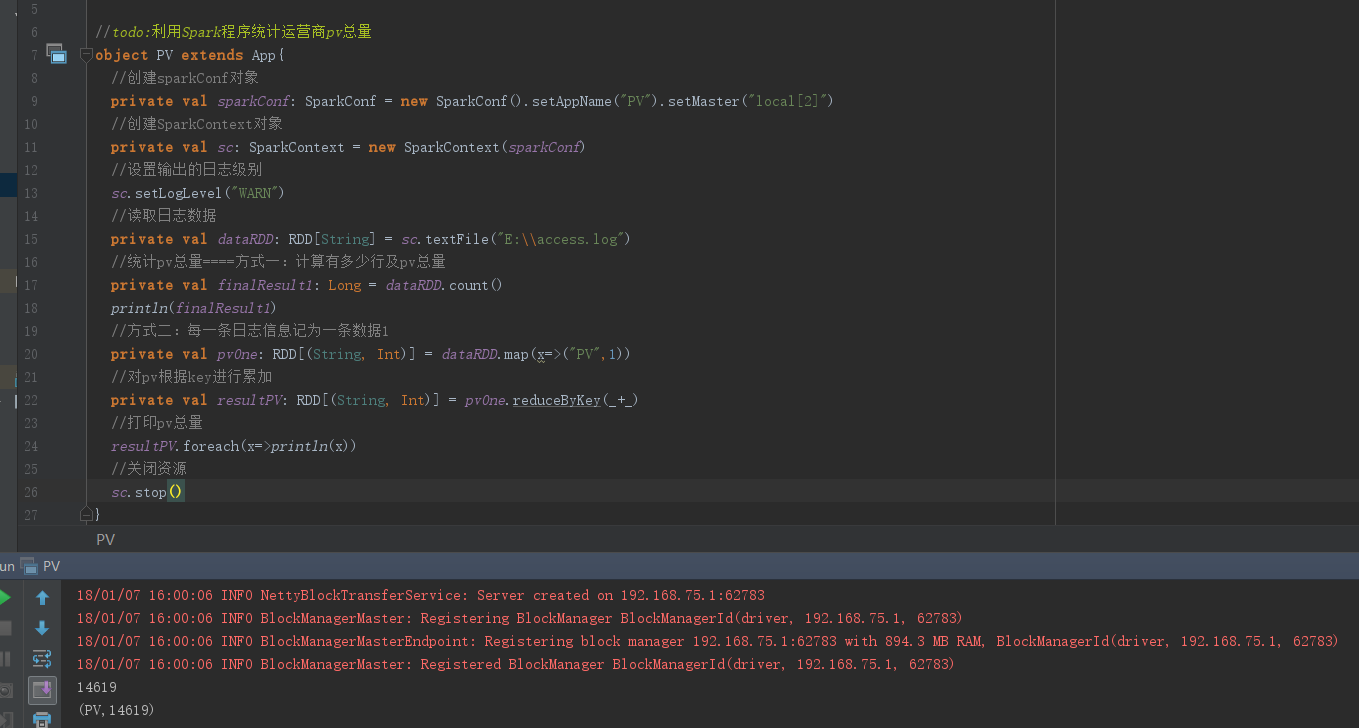Screen dimensions: 1359x728
Task: Click println(finalResult1) statement
Action: point(193,308)
